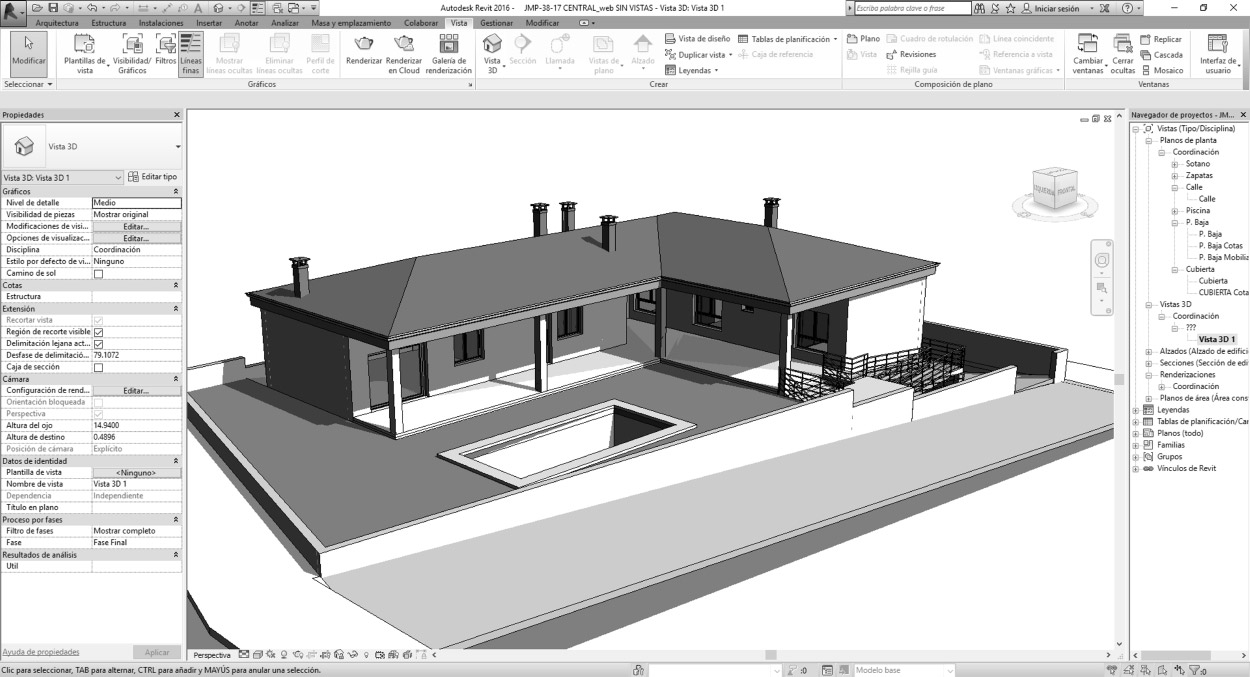The width and height of the screenshot is (1250, 677).
Task: Switch to the Arquitectura ribbon tab
Action: pyautogui.click(x=57, y=22)
